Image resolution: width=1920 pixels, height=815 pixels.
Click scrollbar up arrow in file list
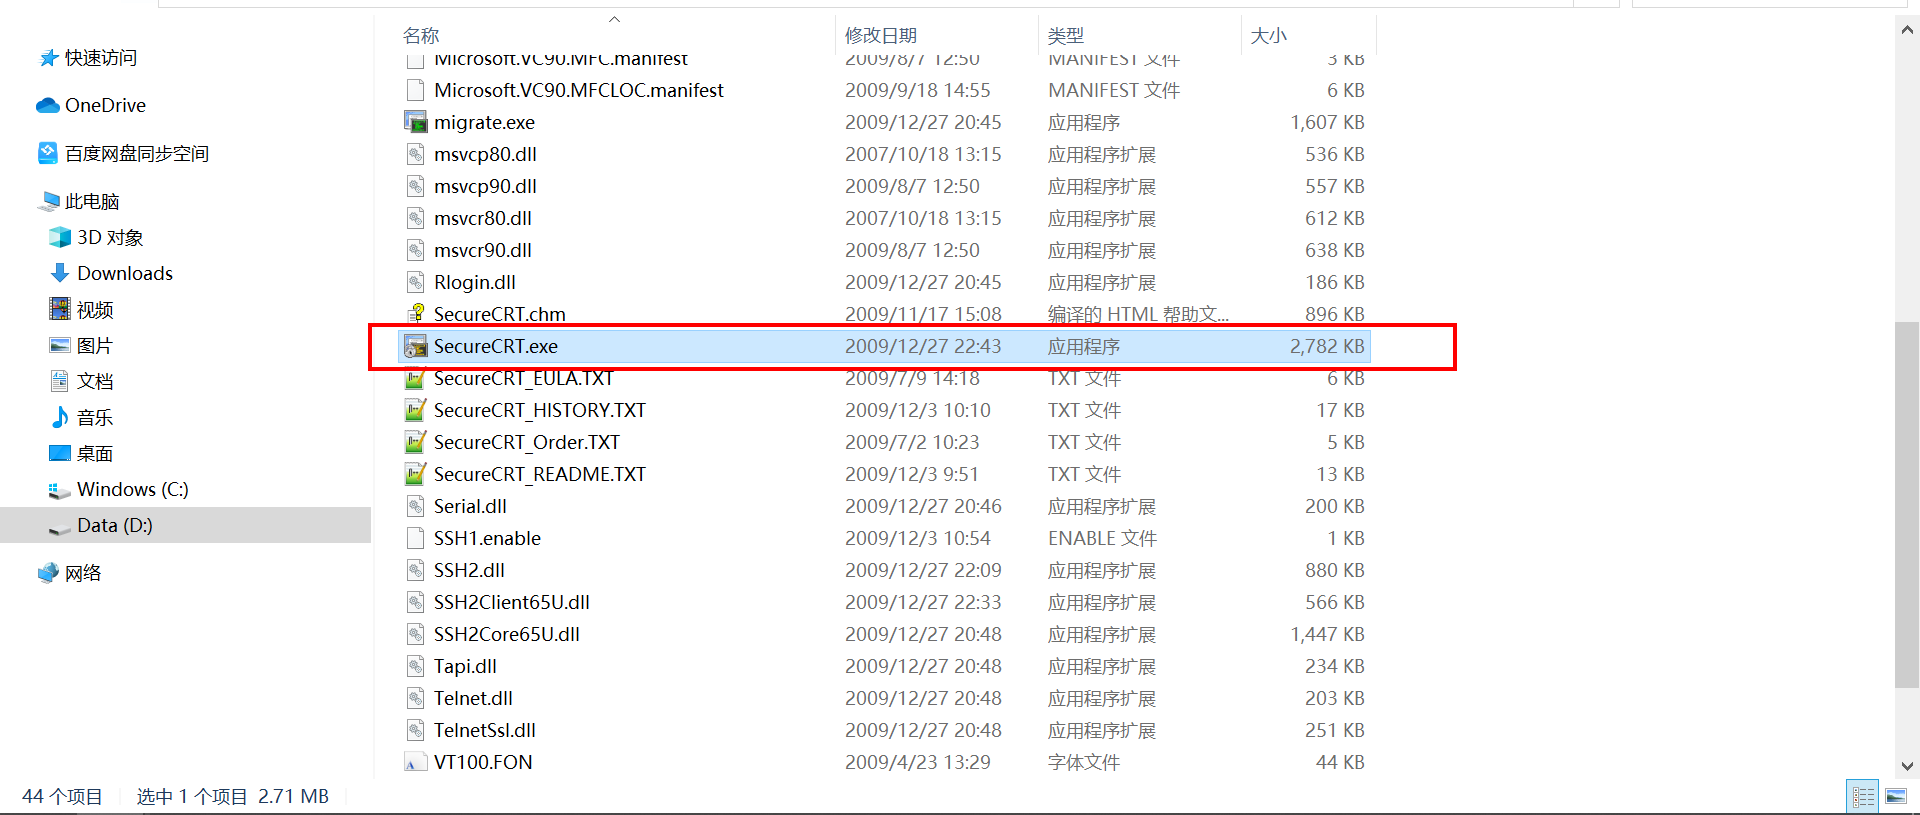[x=1907, y=30]
